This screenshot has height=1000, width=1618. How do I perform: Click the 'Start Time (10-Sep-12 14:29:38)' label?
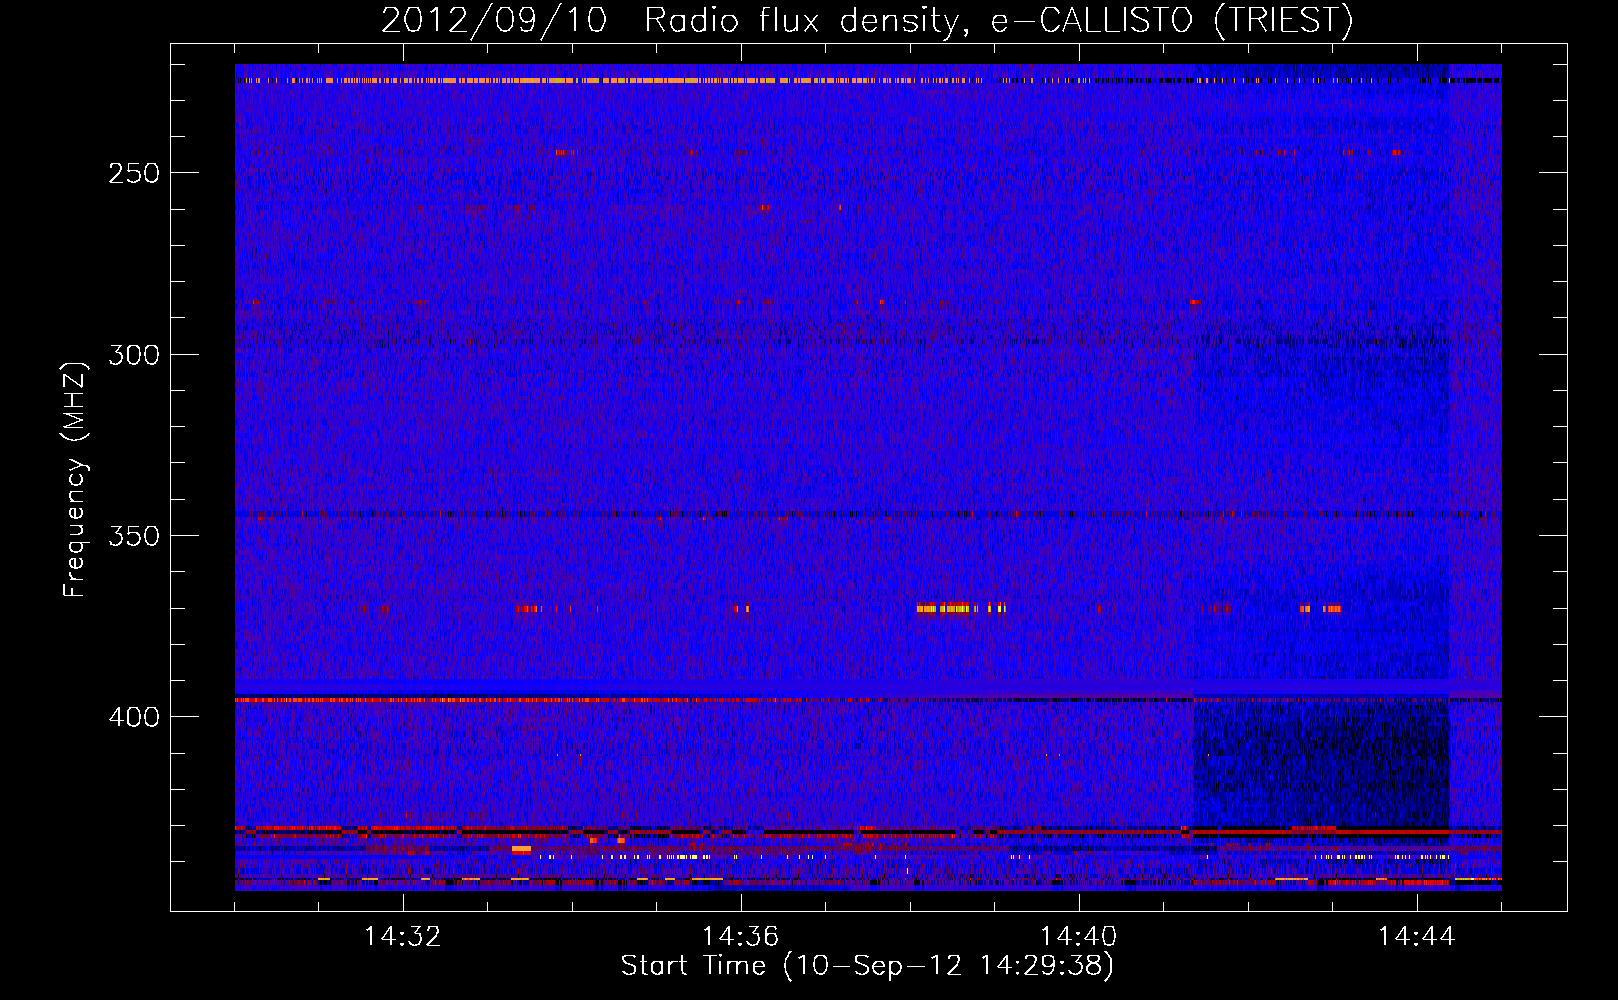click(x=867, y=966)
